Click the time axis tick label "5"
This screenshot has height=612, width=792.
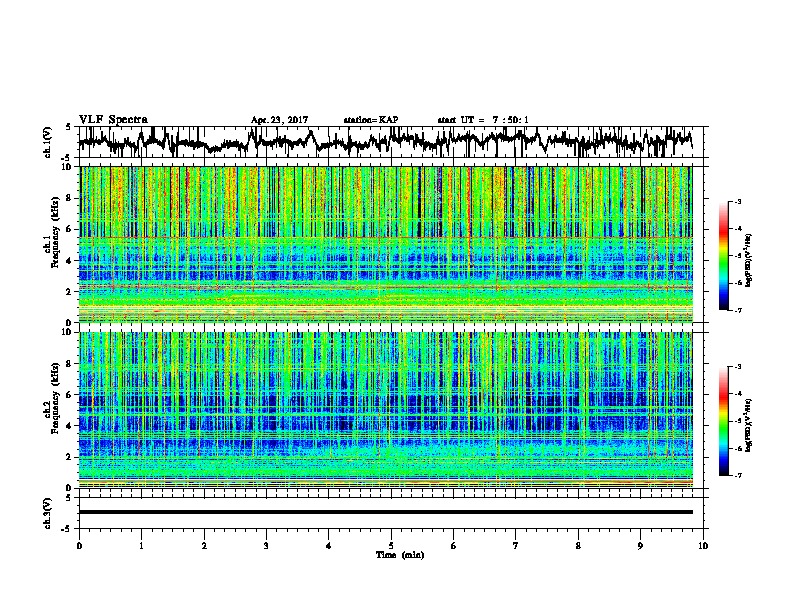[x=391, y=546]
